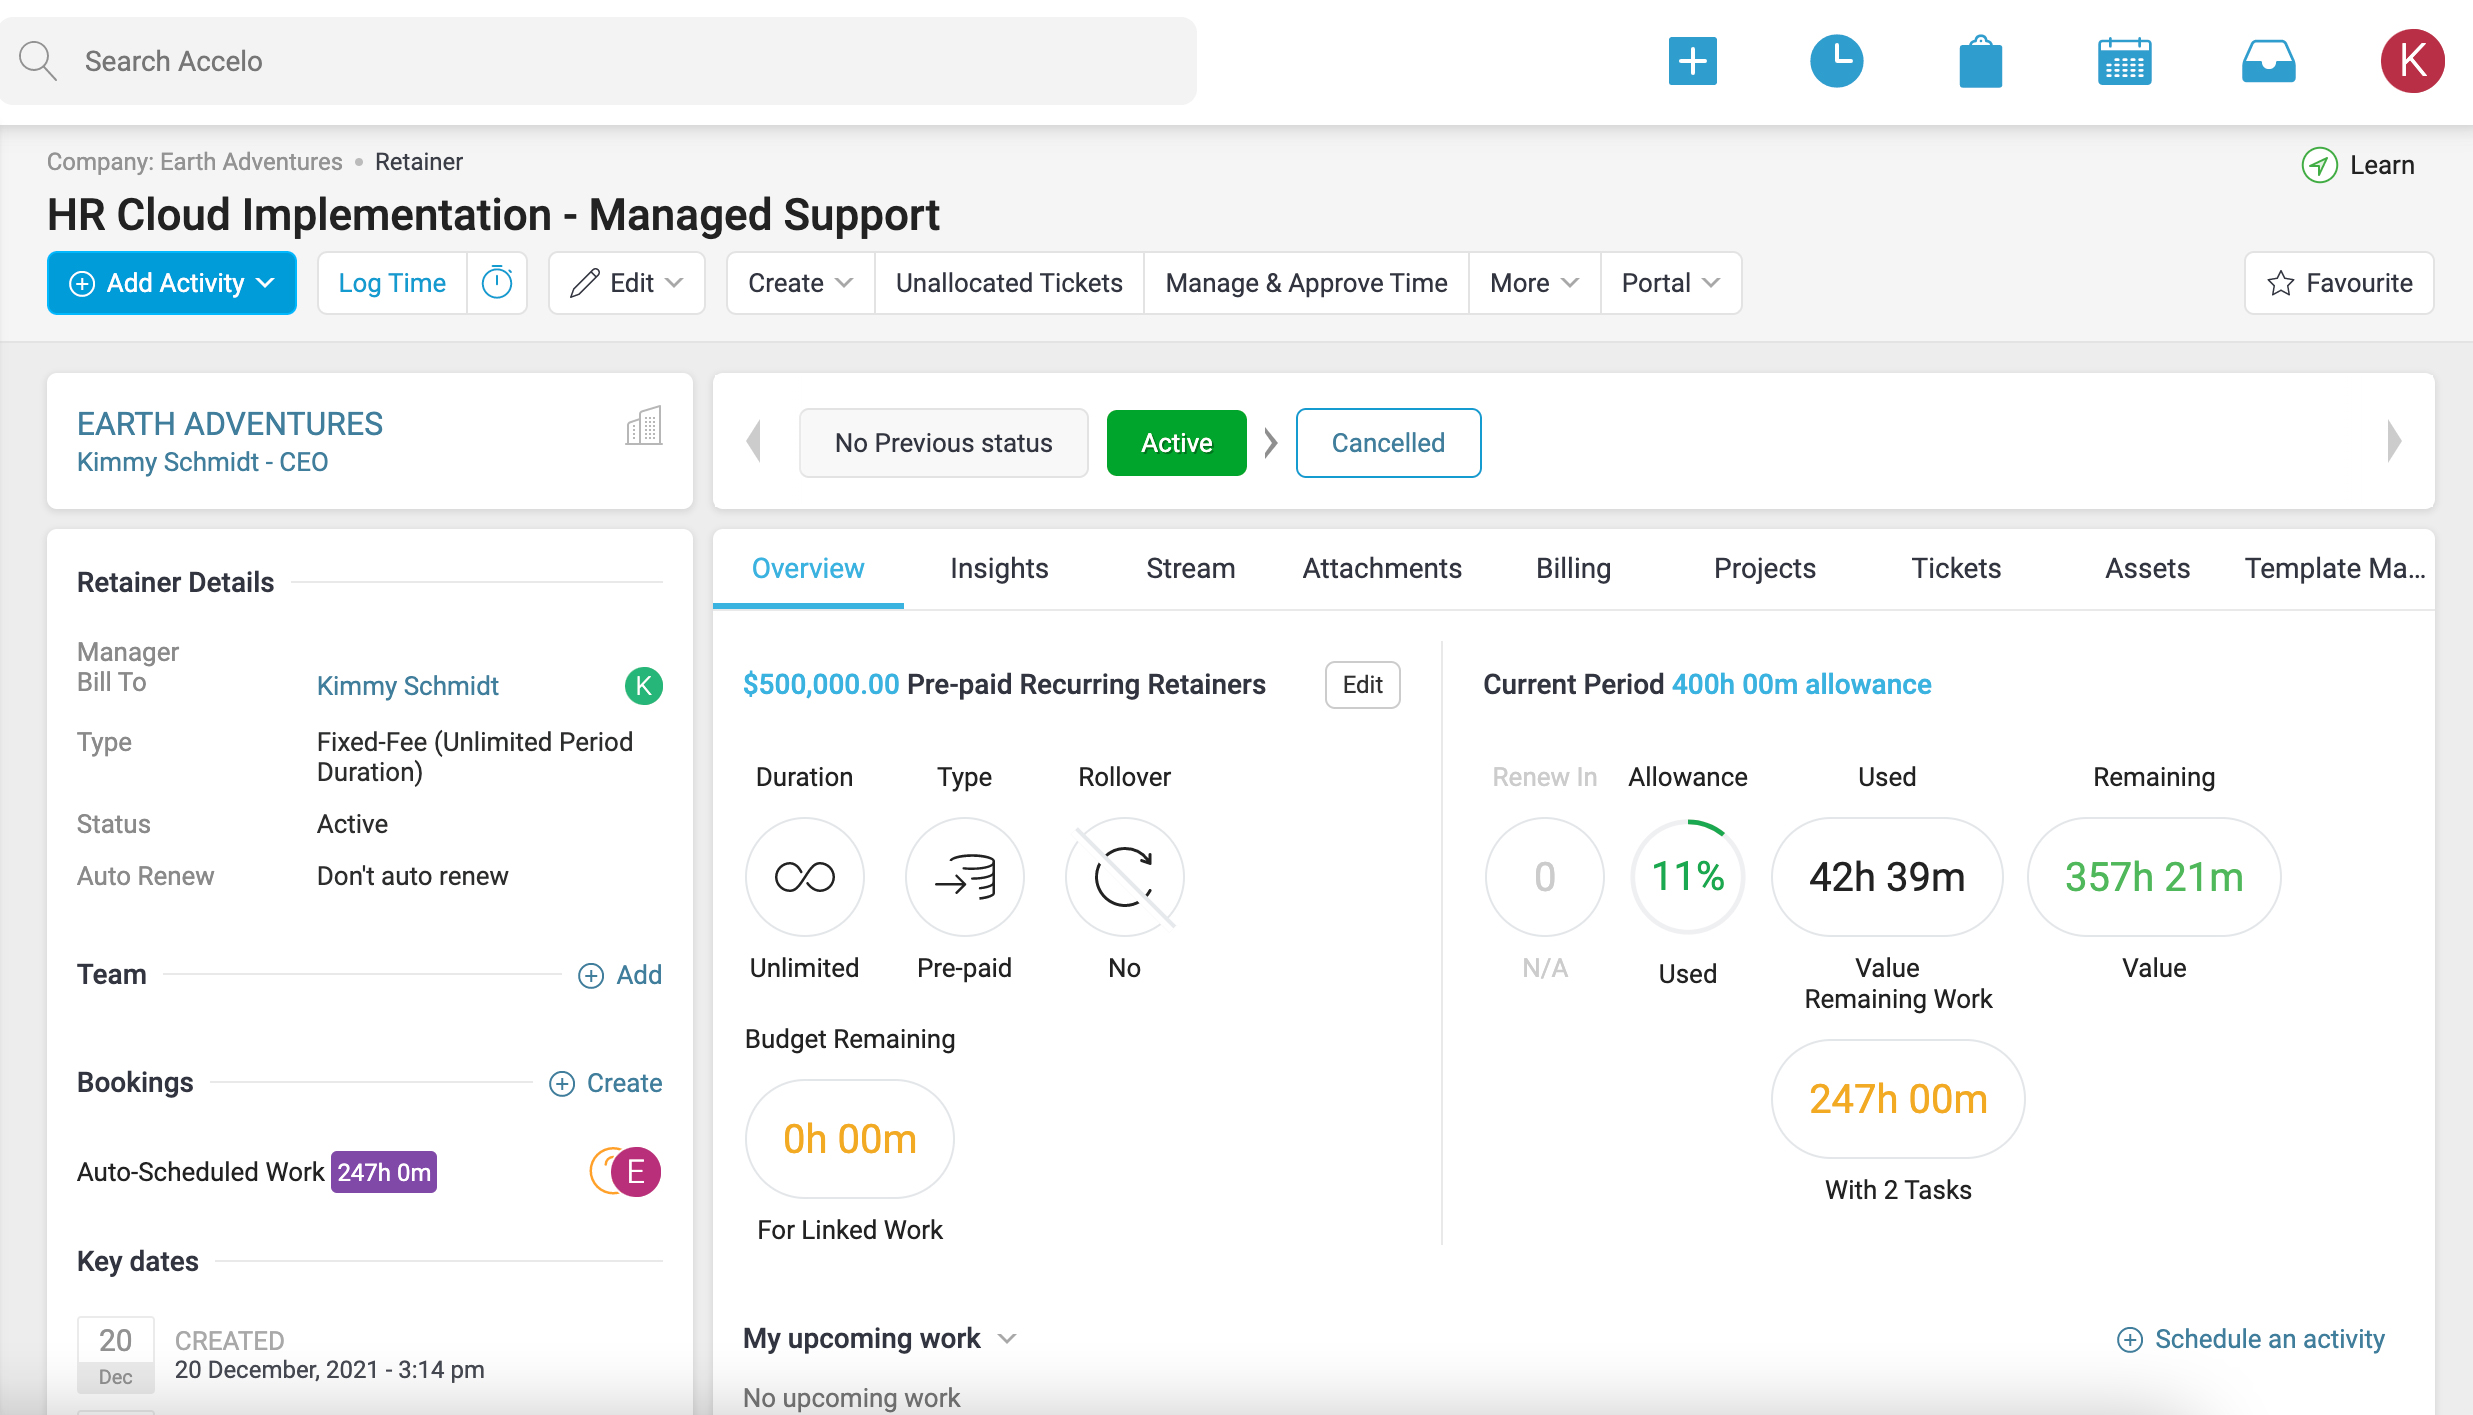Click the No Previous status button
Screen dimensions: 2473x1415
(x=943, y=442)
